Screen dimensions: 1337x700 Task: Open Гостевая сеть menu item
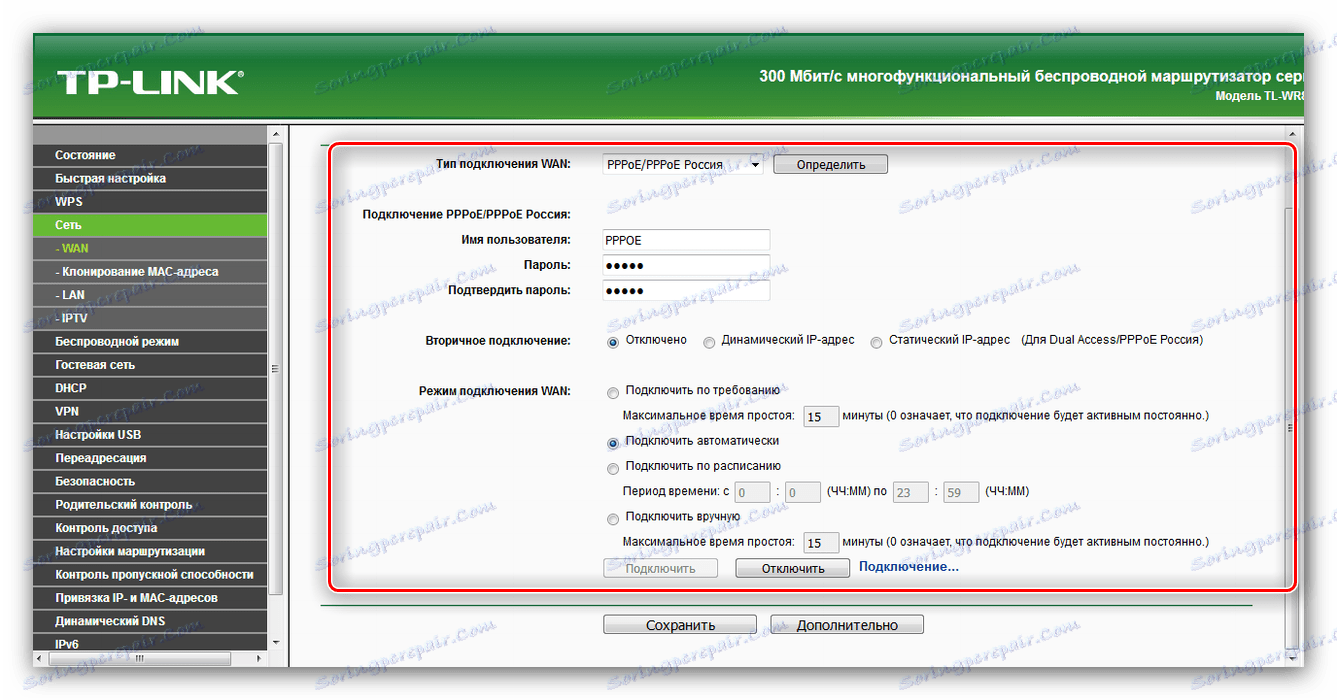coord(150,365)
